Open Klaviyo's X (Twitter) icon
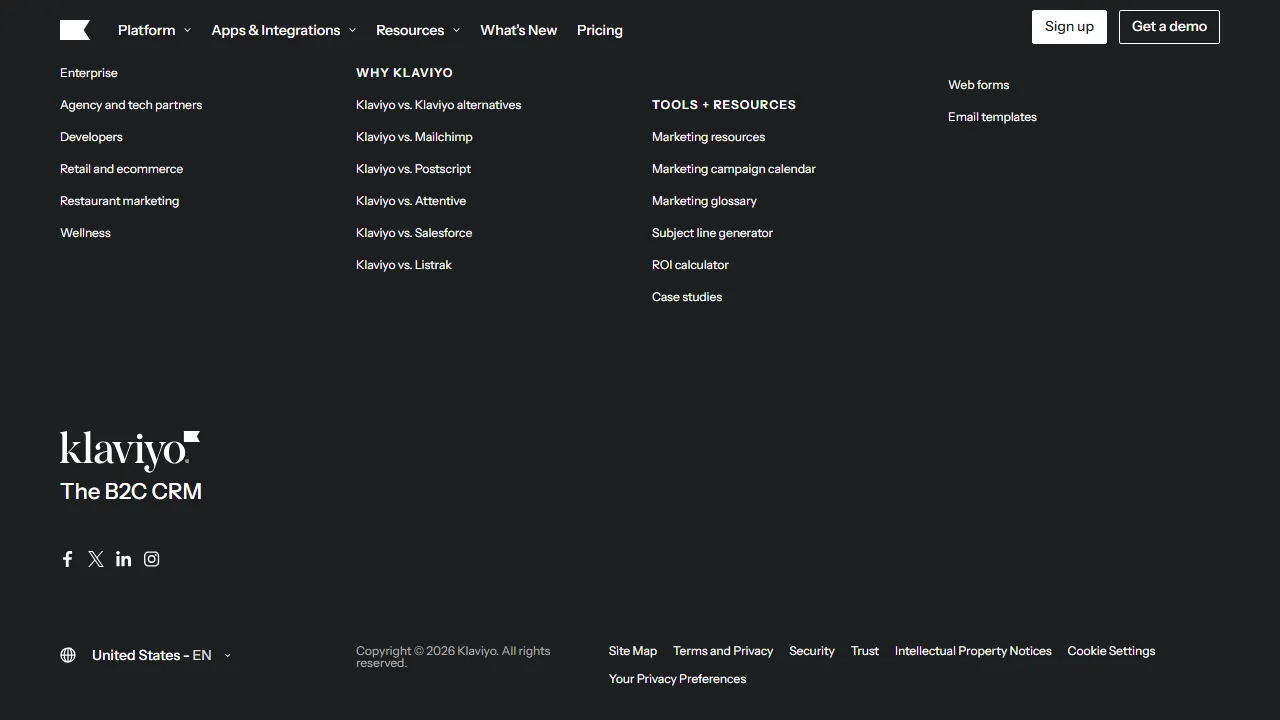 (96, 559)
